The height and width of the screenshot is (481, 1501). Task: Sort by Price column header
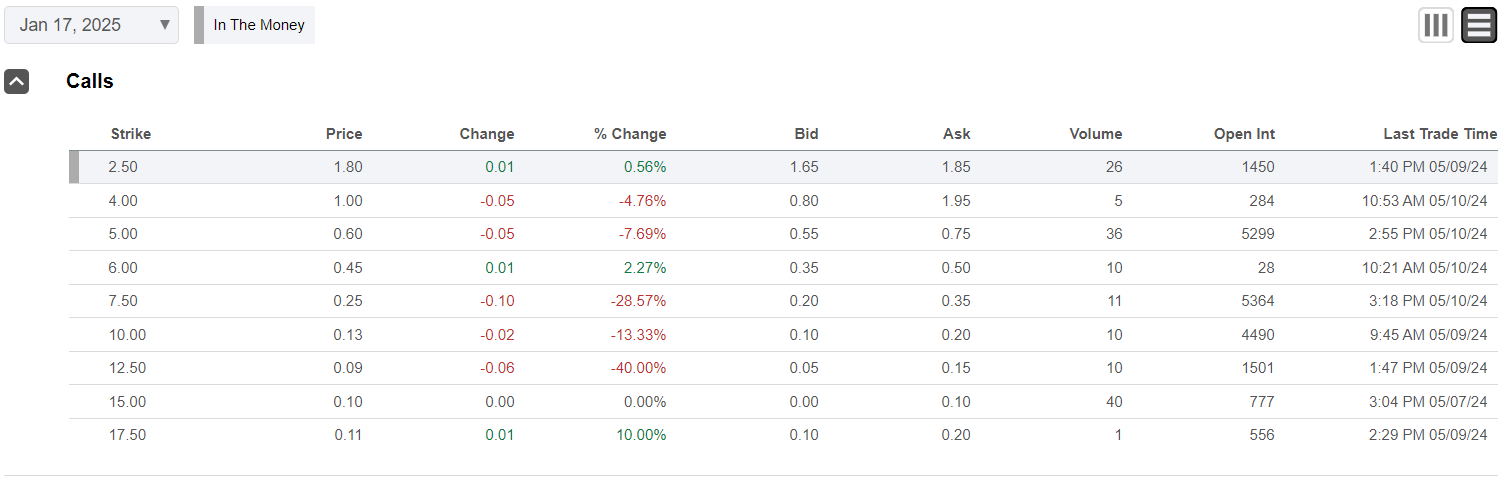344,134
